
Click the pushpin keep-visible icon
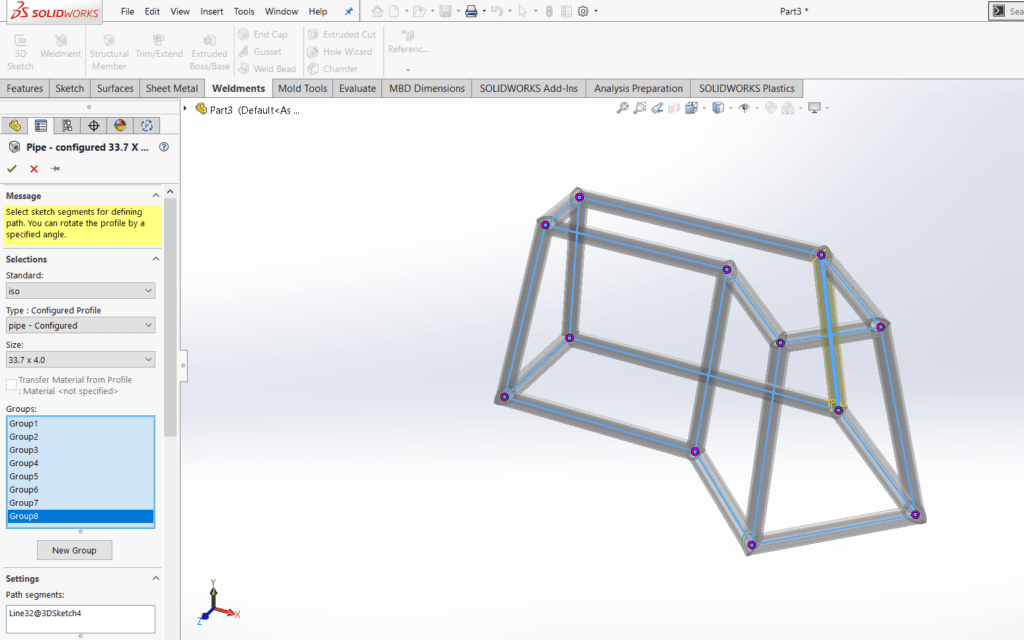point(56,169)
